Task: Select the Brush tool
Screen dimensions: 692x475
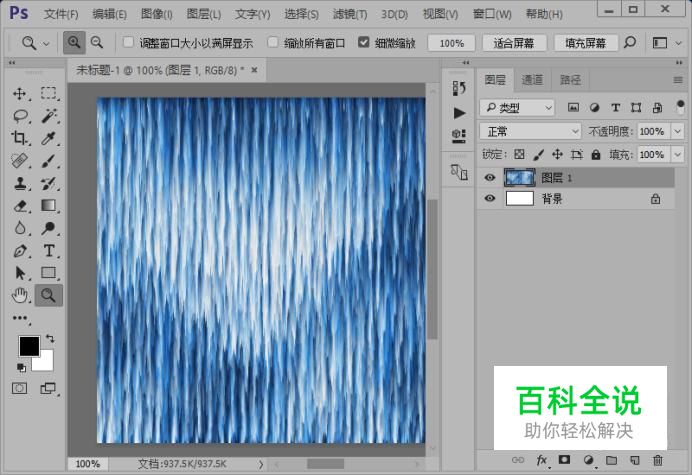Action: (49, 161)
